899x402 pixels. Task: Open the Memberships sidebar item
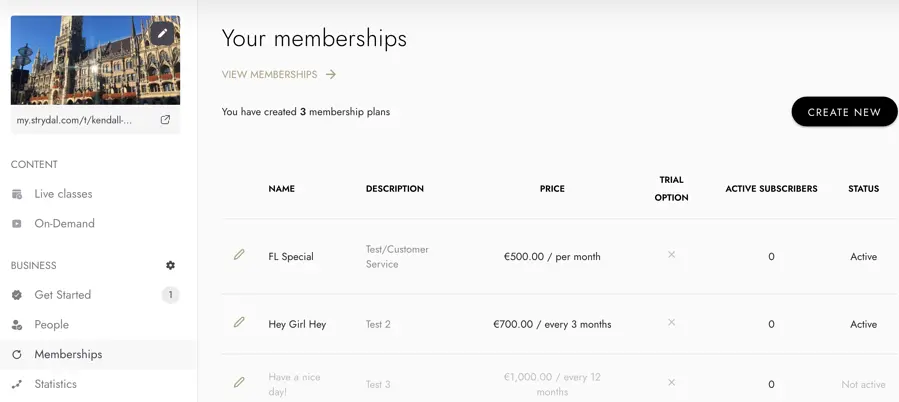68,354
